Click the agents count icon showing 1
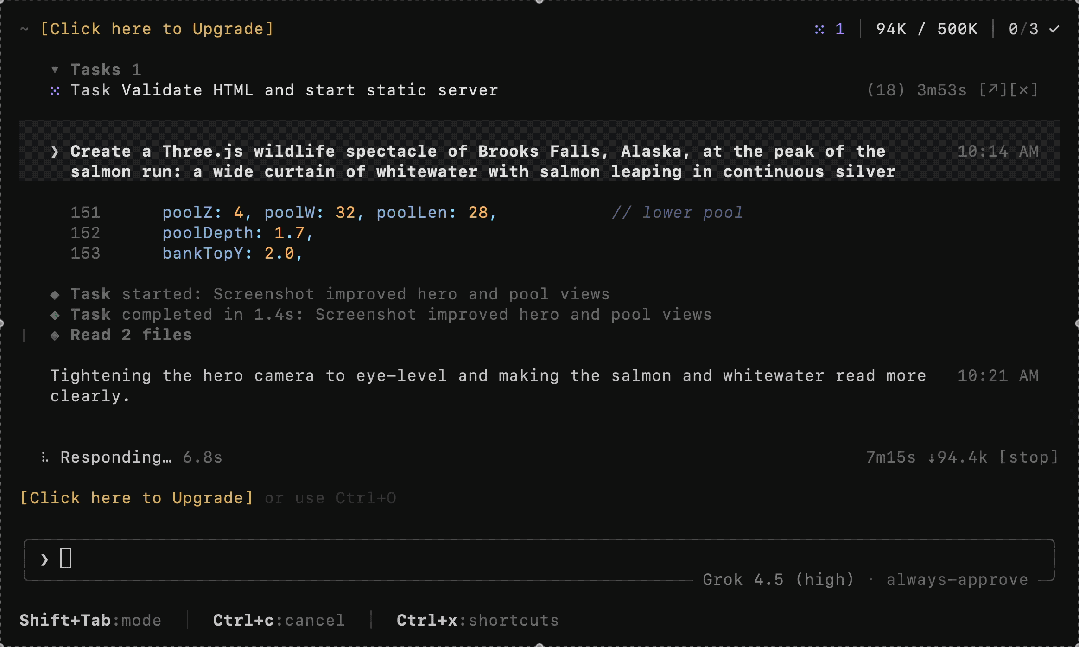Screen dimensions: 1079x647 coord(829,29)
